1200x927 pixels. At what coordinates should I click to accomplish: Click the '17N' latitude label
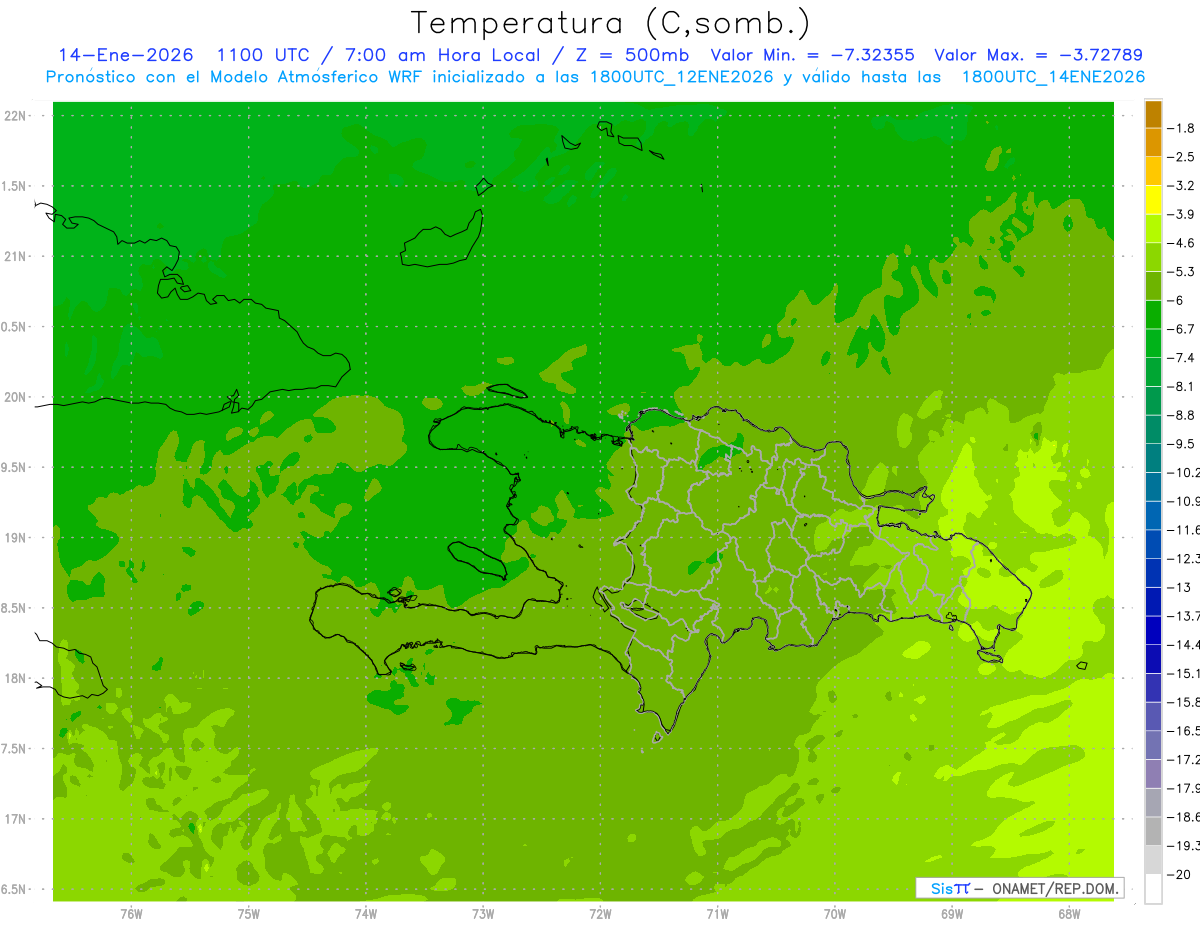(15, 819)
